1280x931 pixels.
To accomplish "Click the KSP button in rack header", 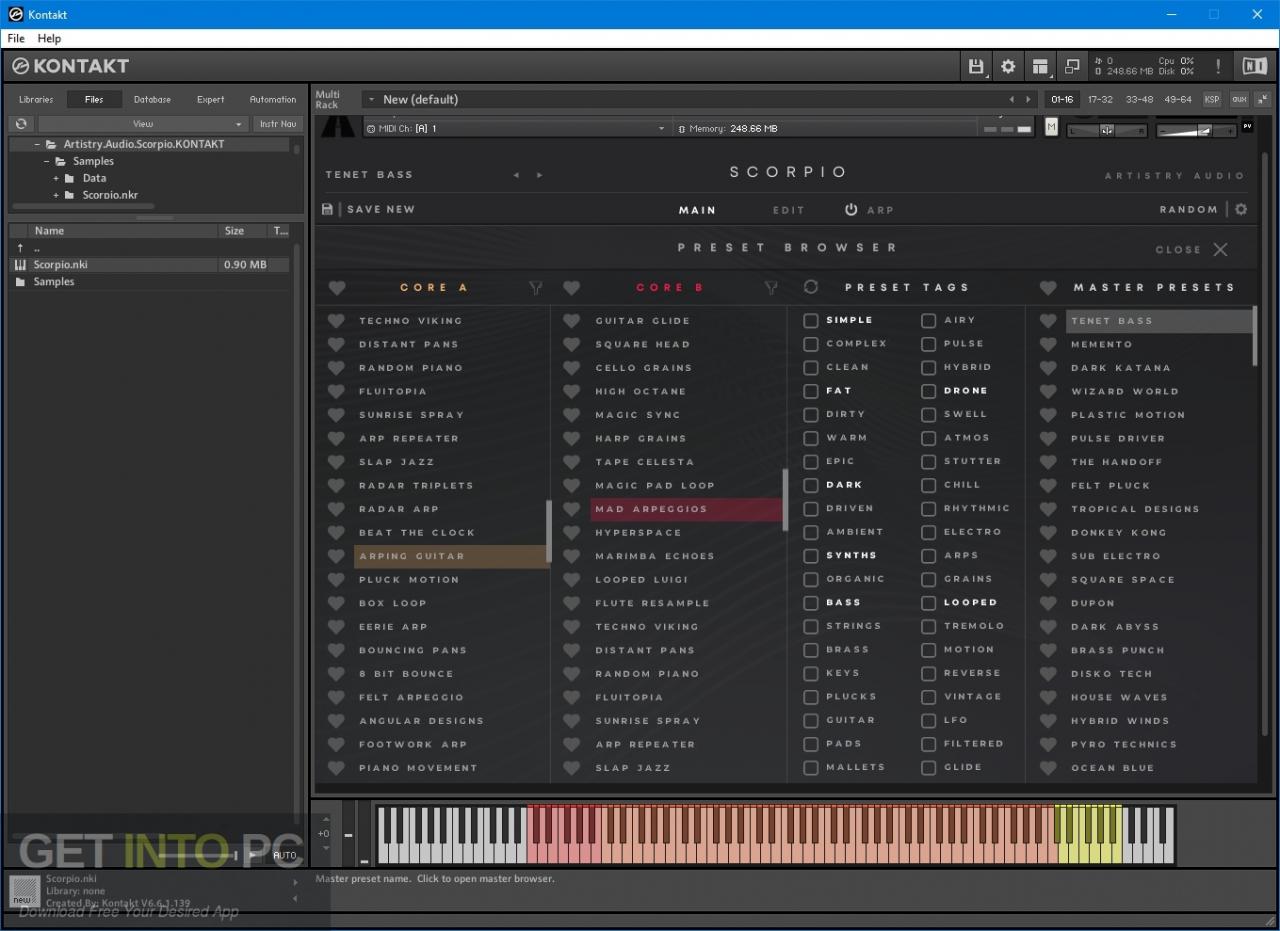I will click(x=1212, y=99).
